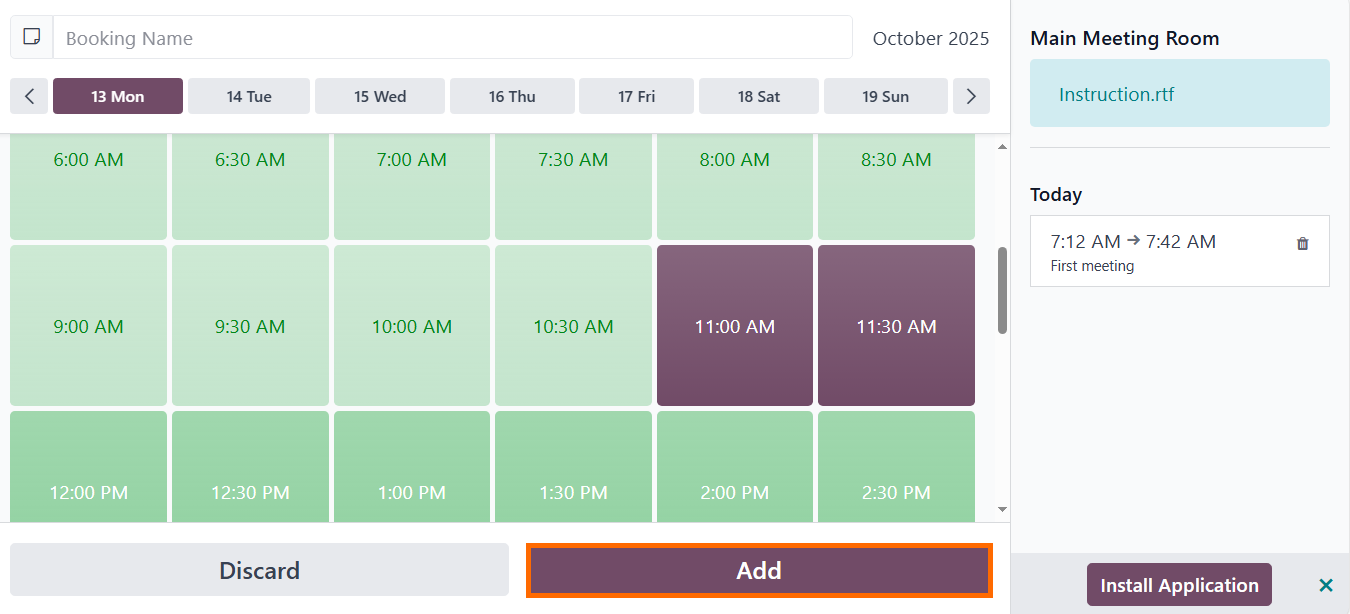Screen dimensions: 1350x614
Task: Type in the Booking Name field
Action: coord(452,38)
